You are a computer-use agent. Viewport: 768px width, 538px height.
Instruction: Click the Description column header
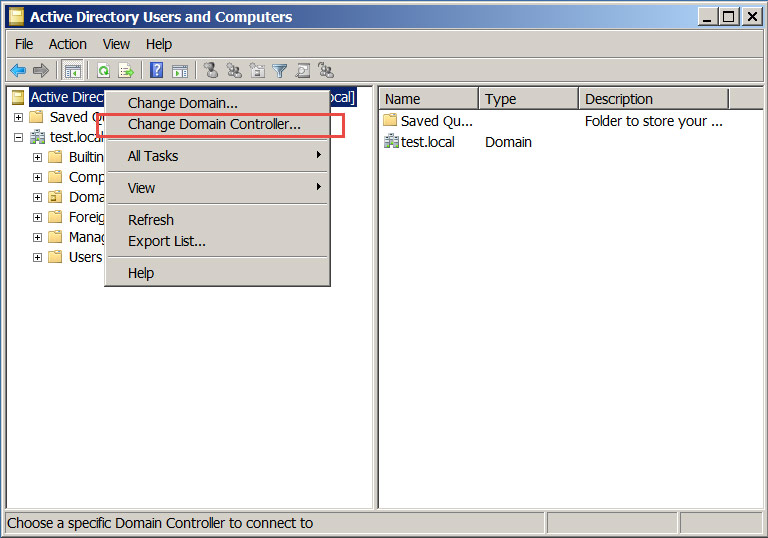point(652,99)
